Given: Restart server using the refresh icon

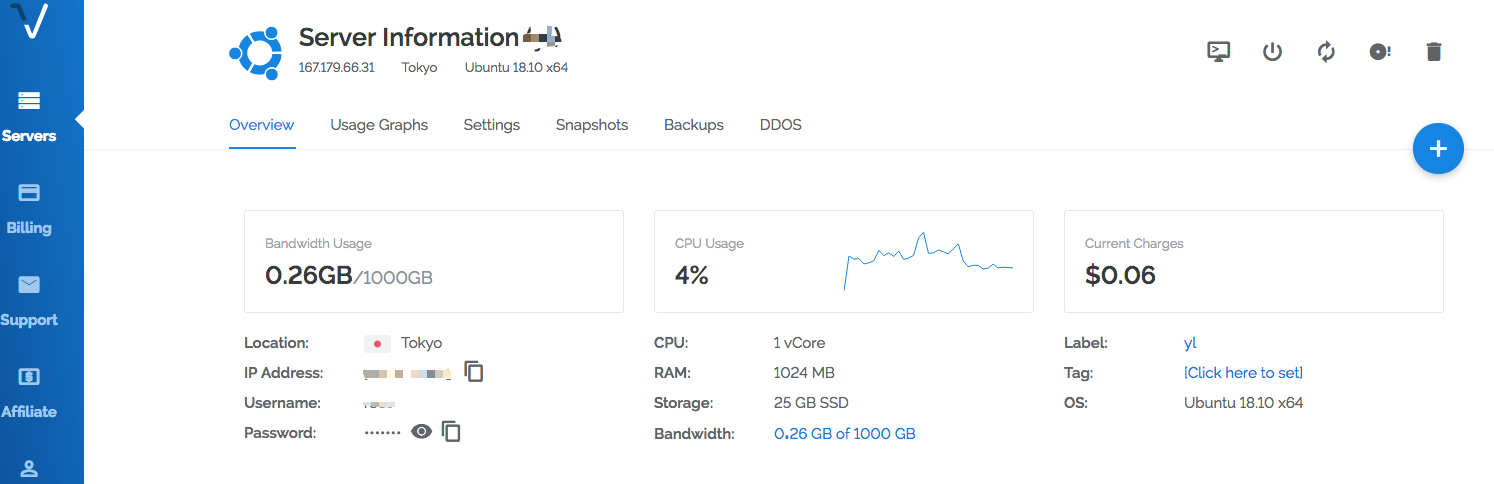Looking at the screenshot, I should (1326, 52).
